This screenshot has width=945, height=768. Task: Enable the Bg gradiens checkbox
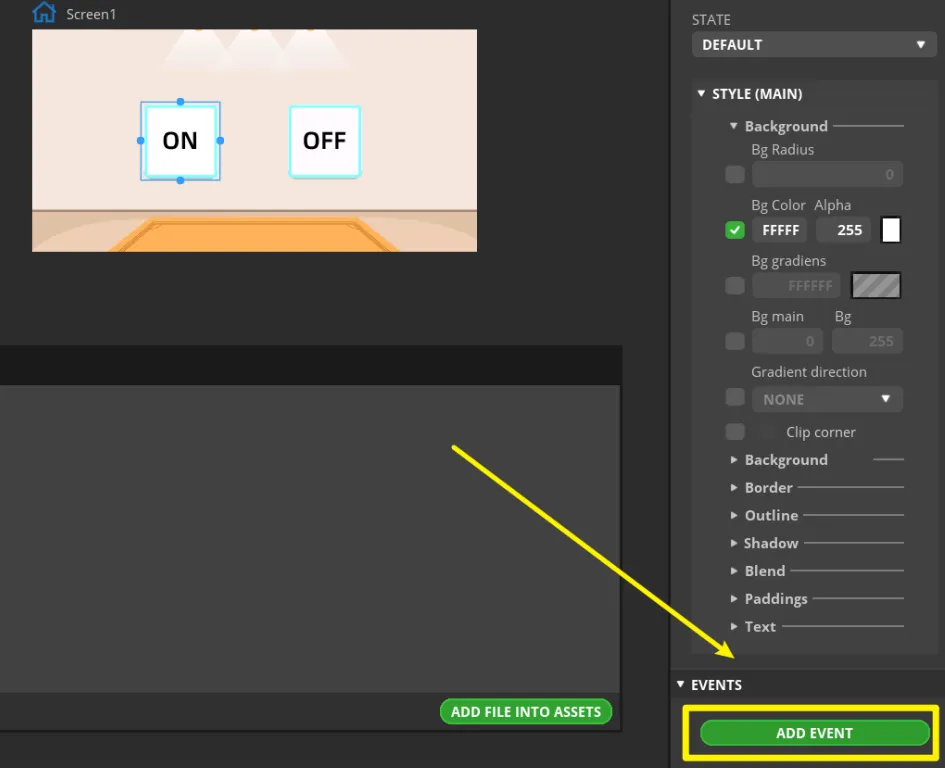click(735, 286)
